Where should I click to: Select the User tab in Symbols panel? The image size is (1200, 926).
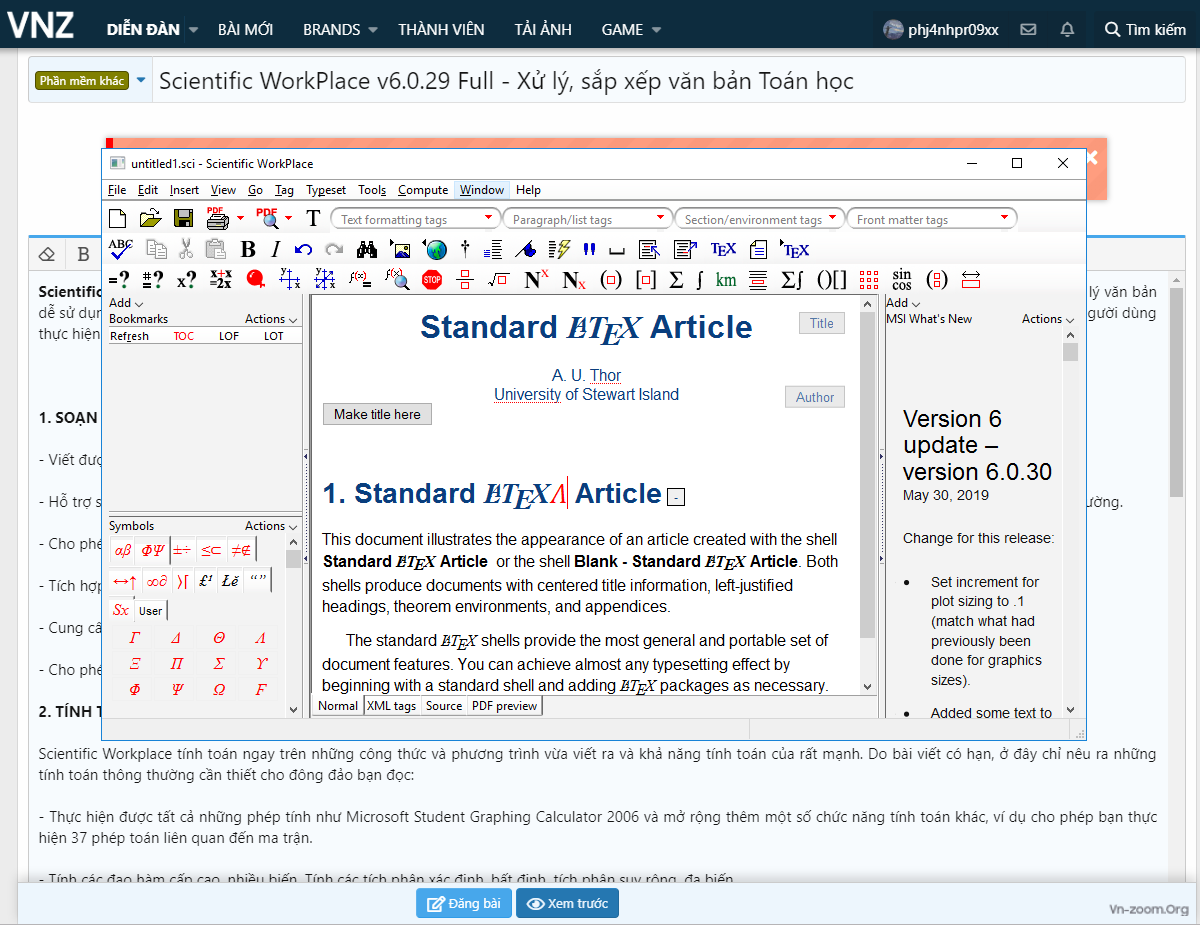pos(150,611)
